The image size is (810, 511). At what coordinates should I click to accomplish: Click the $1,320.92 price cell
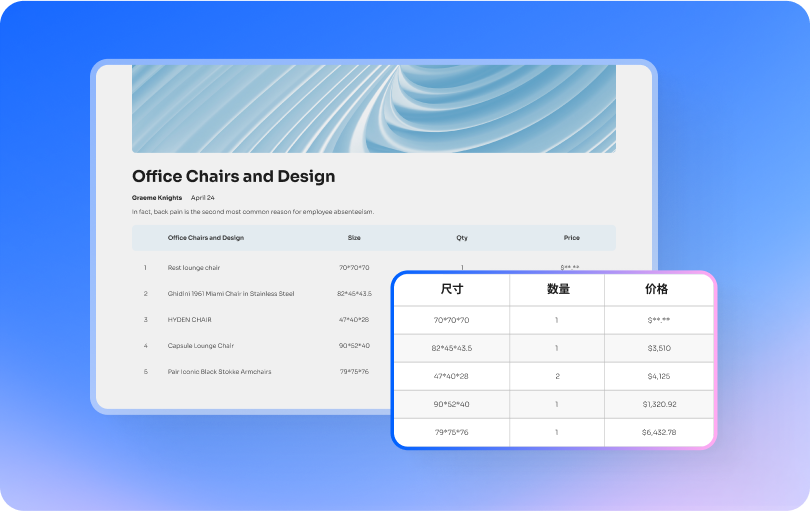tap(658, 404)
